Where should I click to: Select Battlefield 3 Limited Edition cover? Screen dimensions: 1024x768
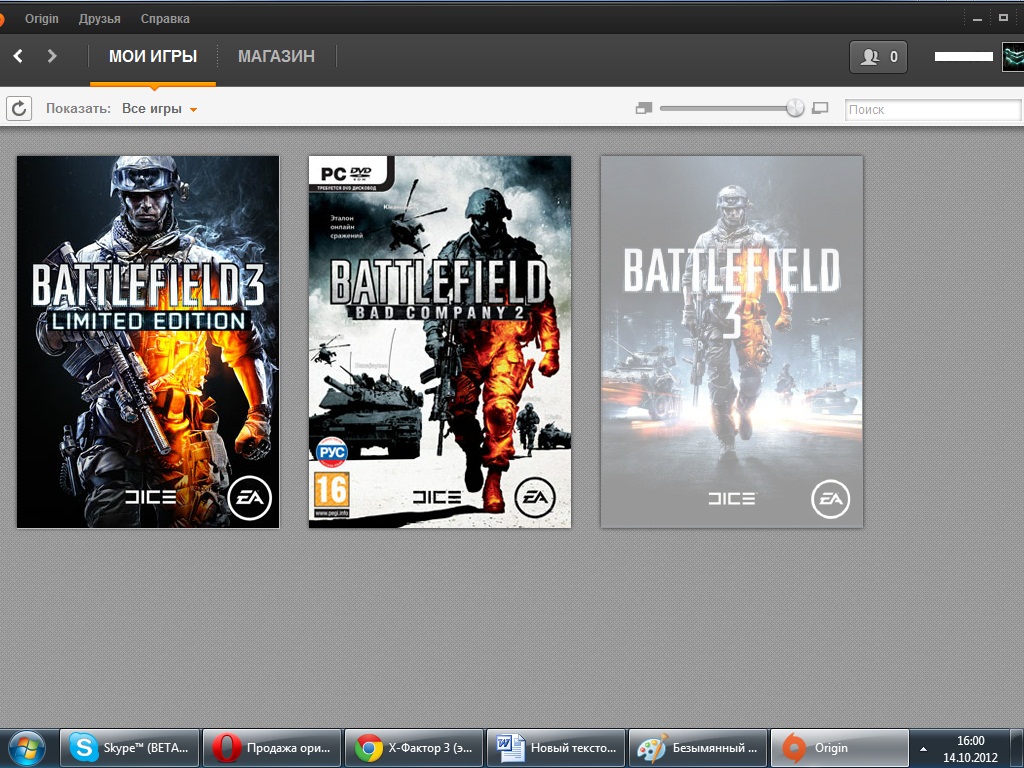[148, 342]
